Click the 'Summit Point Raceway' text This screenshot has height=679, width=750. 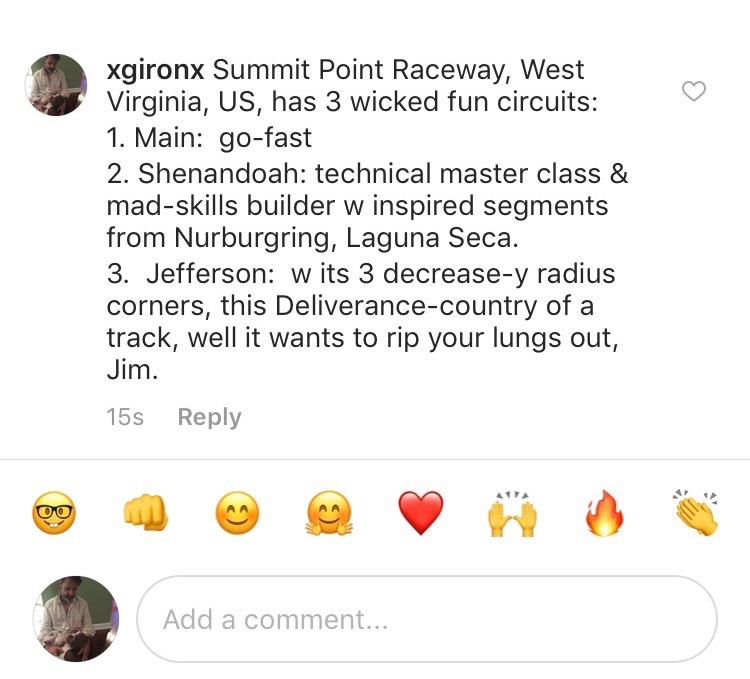[359, 70]
